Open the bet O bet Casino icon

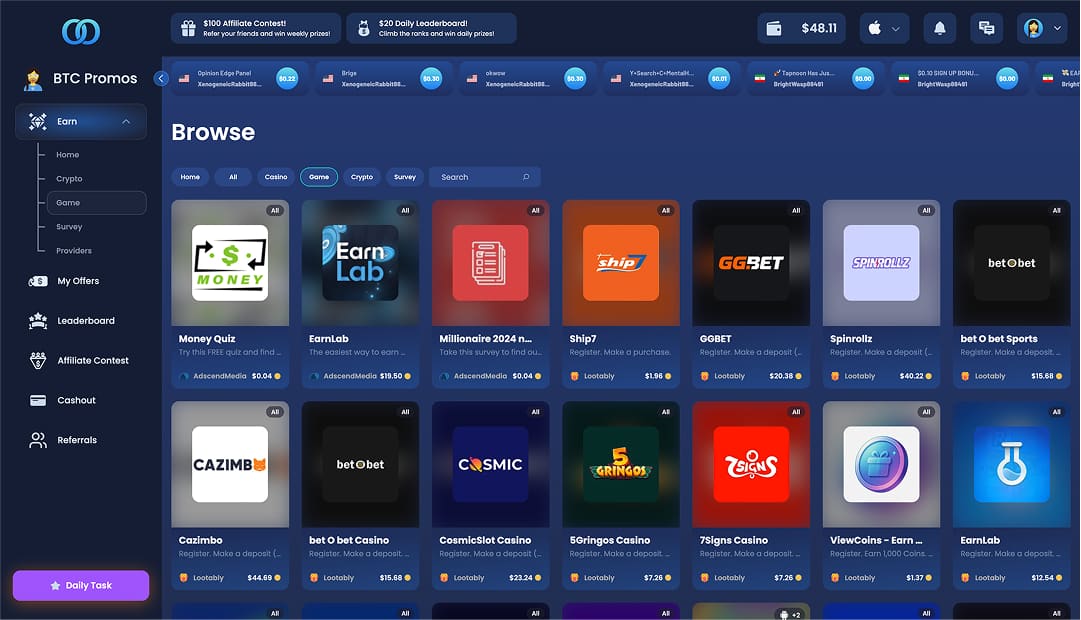pyautogui.click(x=361, y=464)
